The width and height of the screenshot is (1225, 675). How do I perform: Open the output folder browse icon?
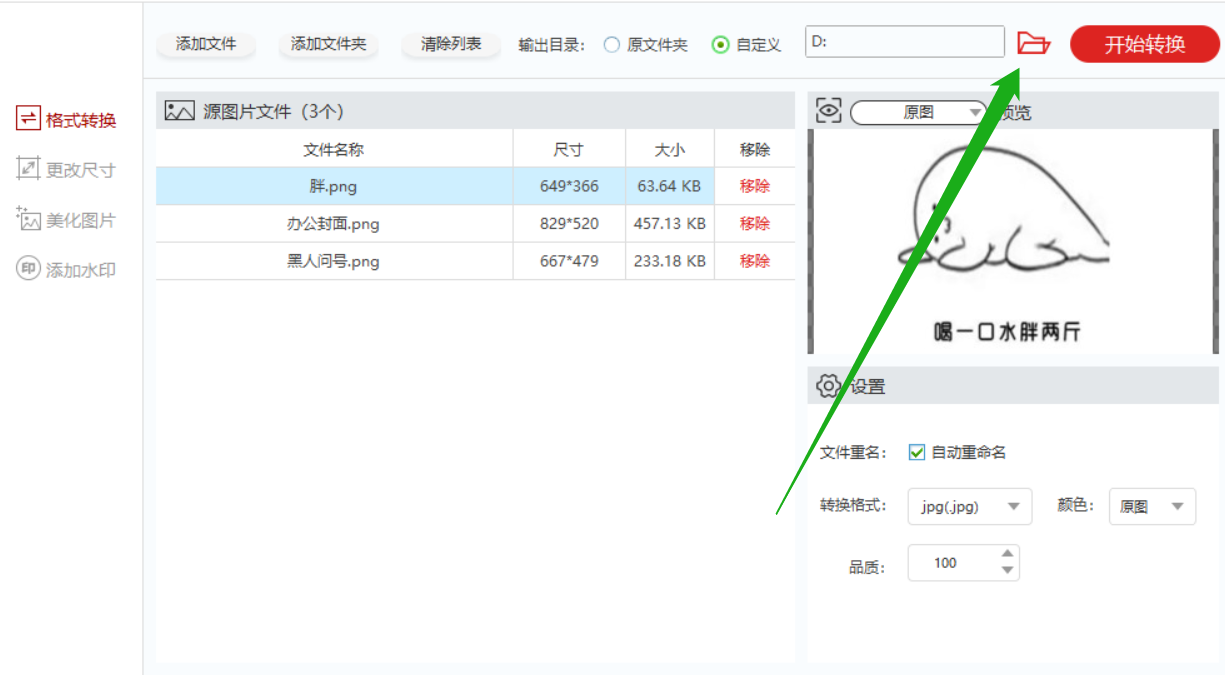[1034, 43]
